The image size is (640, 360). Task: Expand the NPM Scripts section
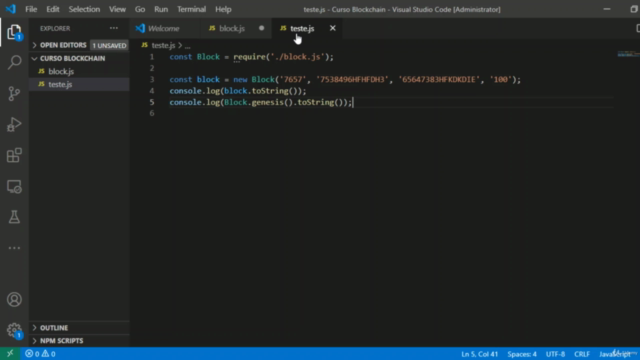click(61, 341)
